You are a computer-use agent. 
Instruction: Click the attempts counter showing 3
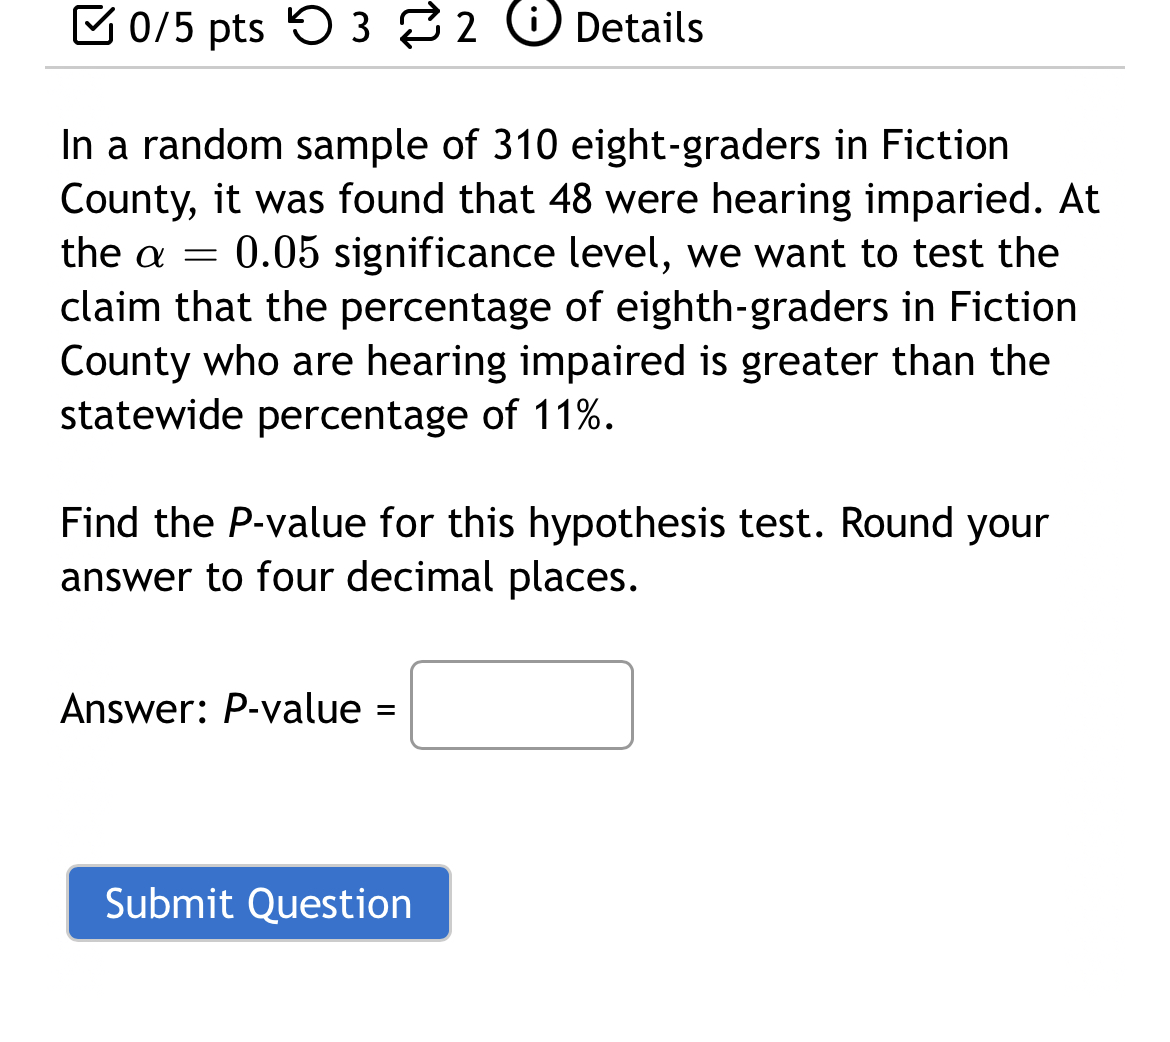360,27
